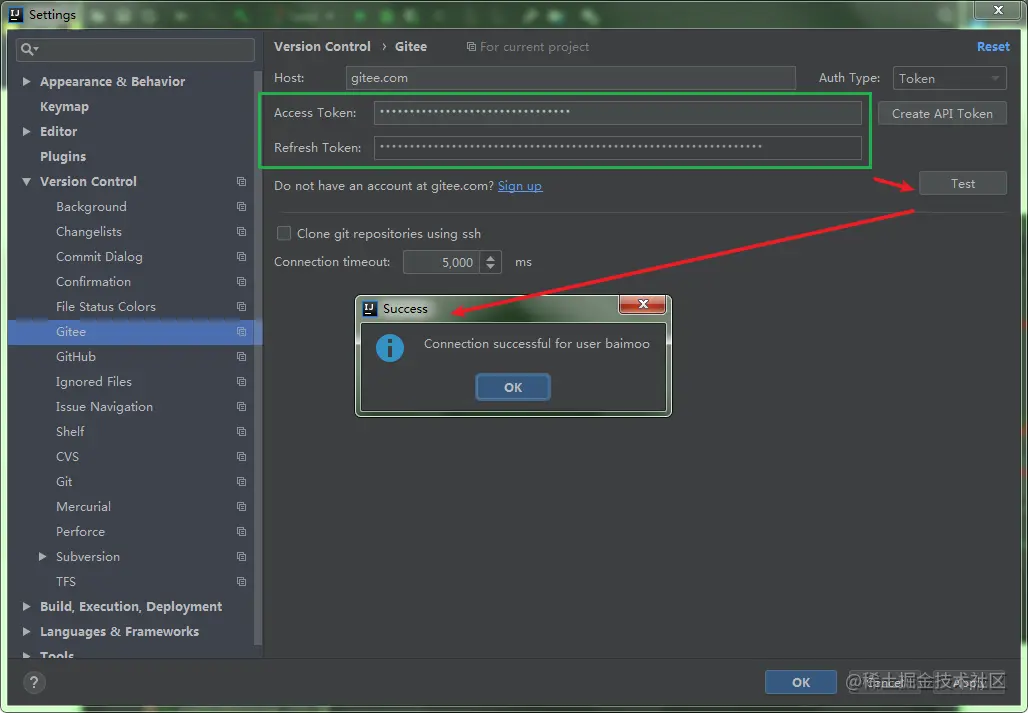Expand Languages & Frameworks section

pos(26,631)
